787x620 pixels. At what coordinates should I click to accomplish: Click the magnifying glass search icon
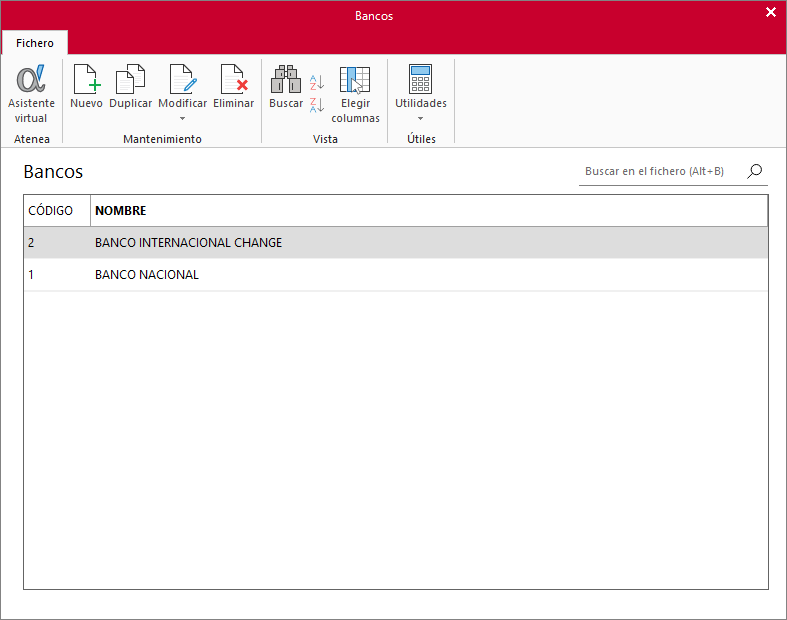[x=755, y=171]
